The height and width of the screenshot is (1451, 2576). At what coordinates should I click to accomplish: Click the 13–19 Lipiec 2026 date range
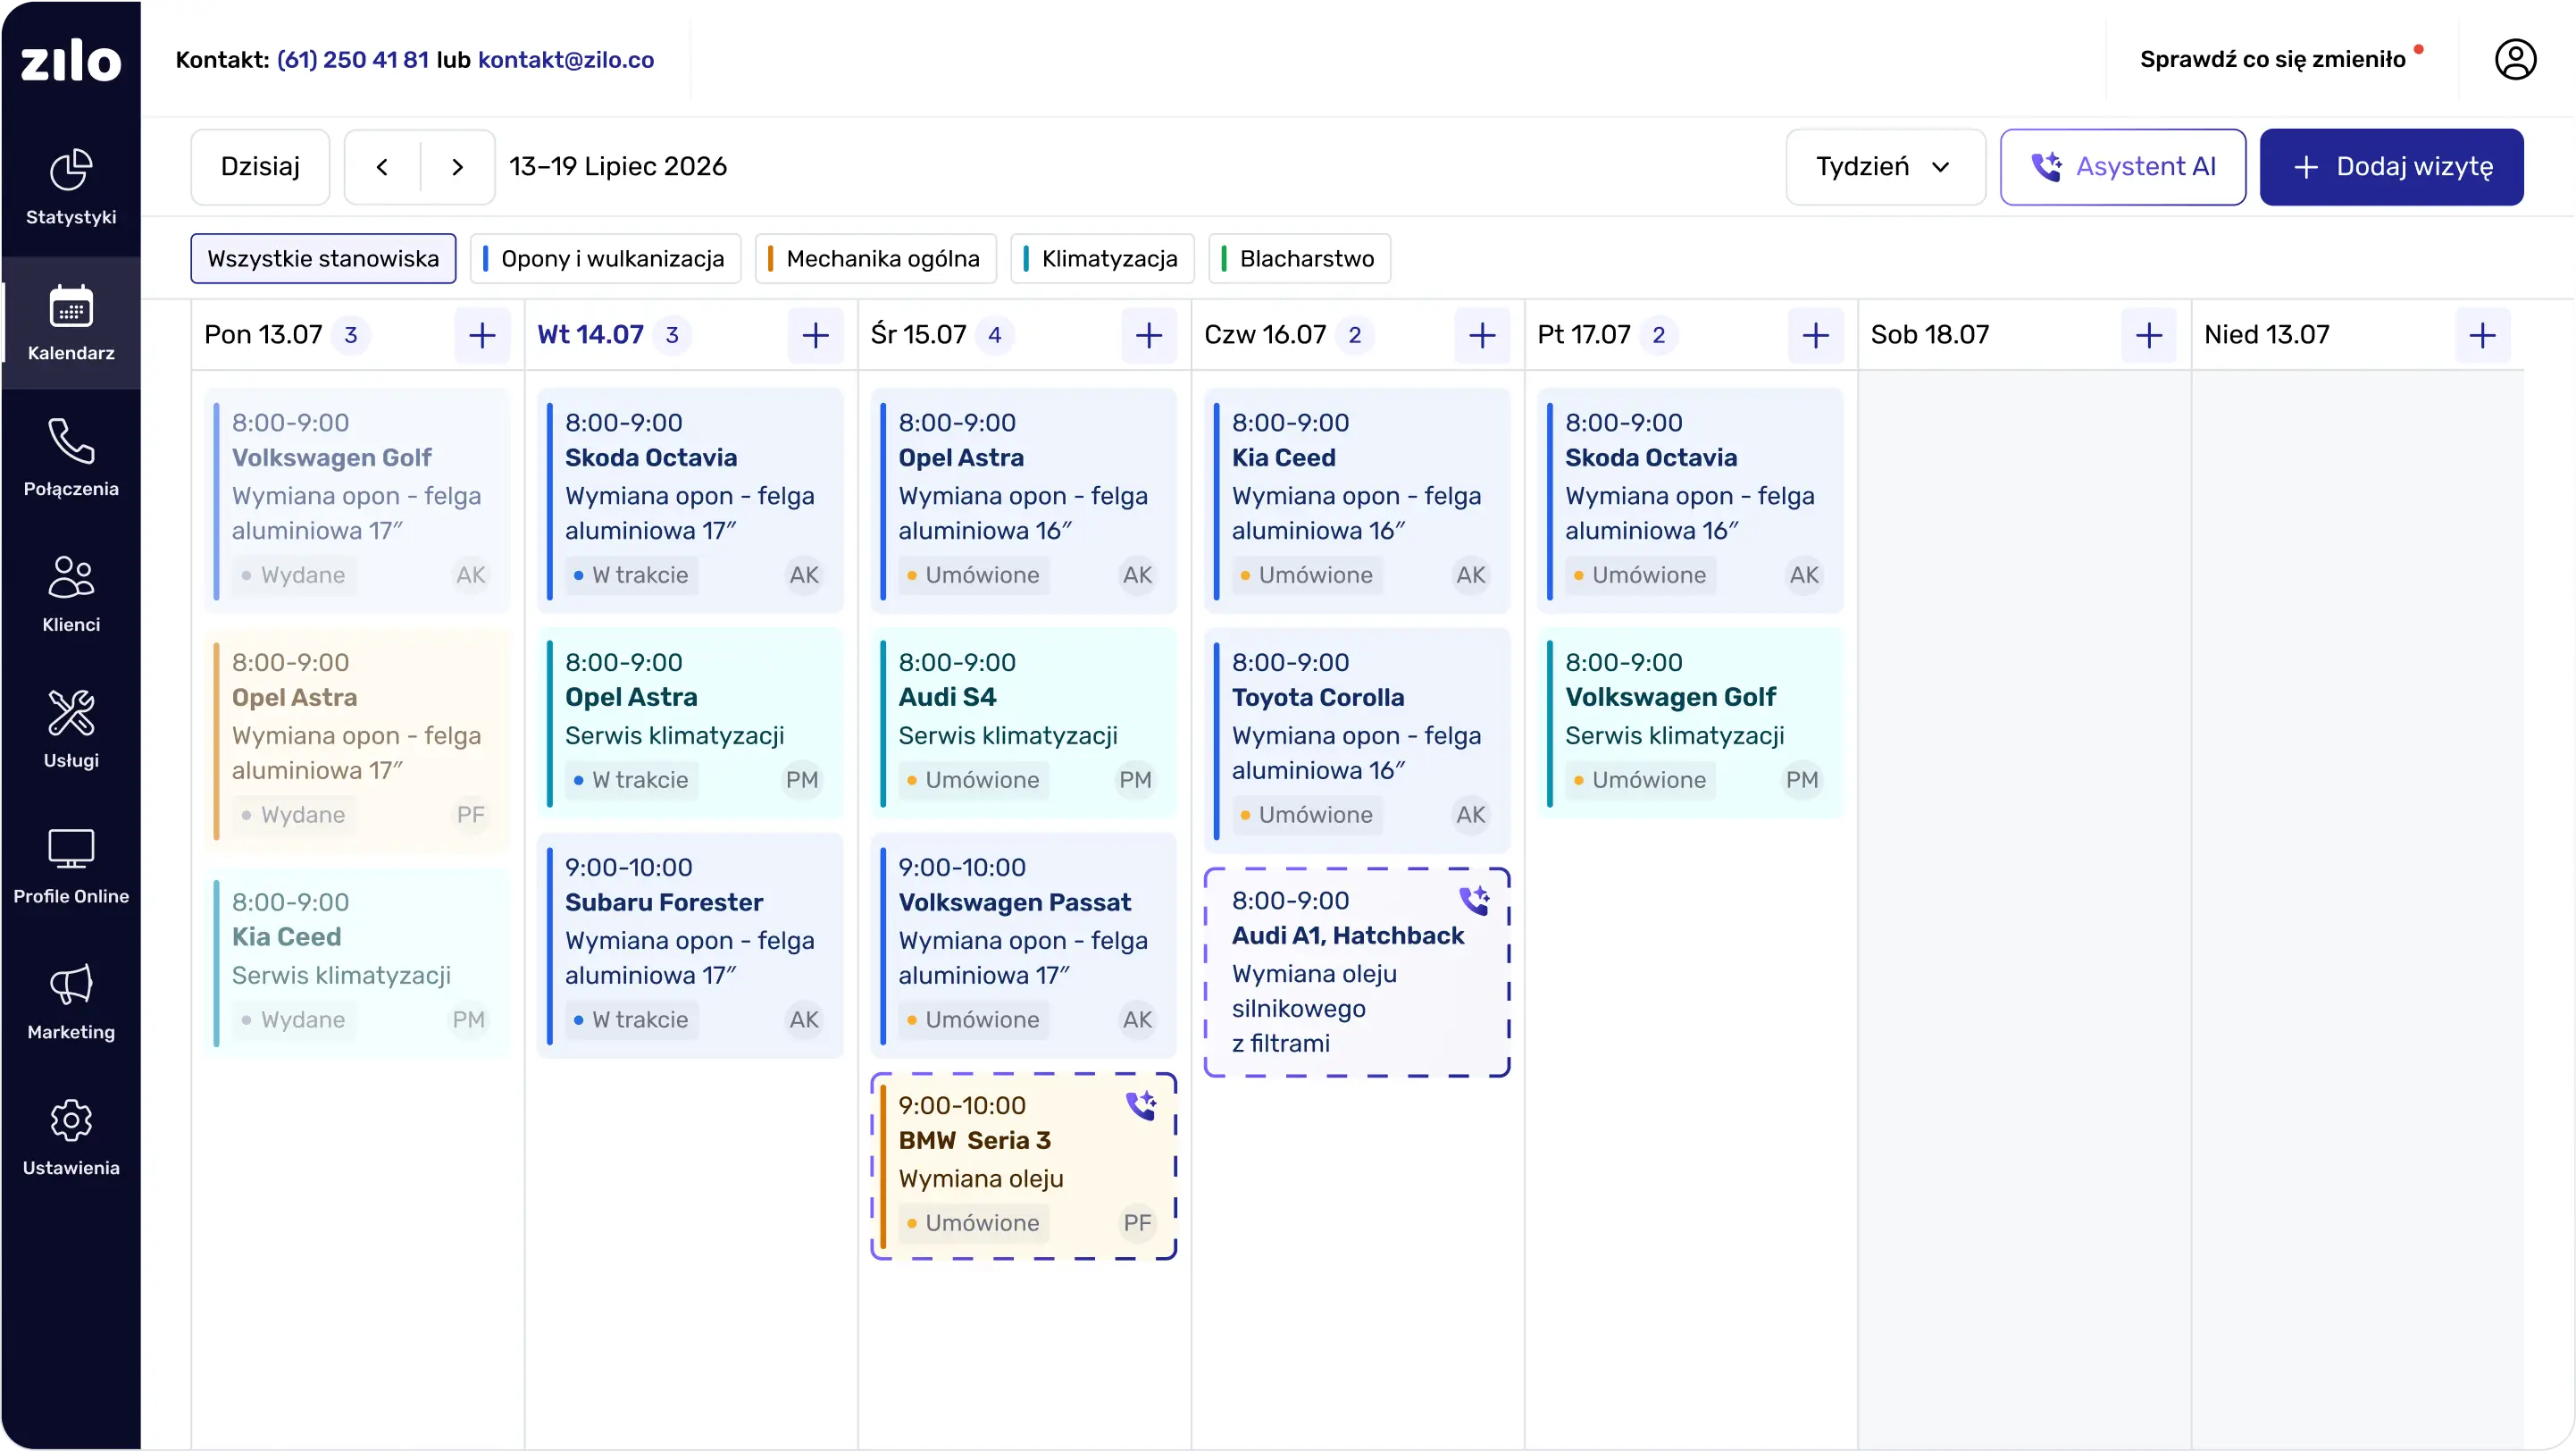pyautogui.click(x=618, y=167)
